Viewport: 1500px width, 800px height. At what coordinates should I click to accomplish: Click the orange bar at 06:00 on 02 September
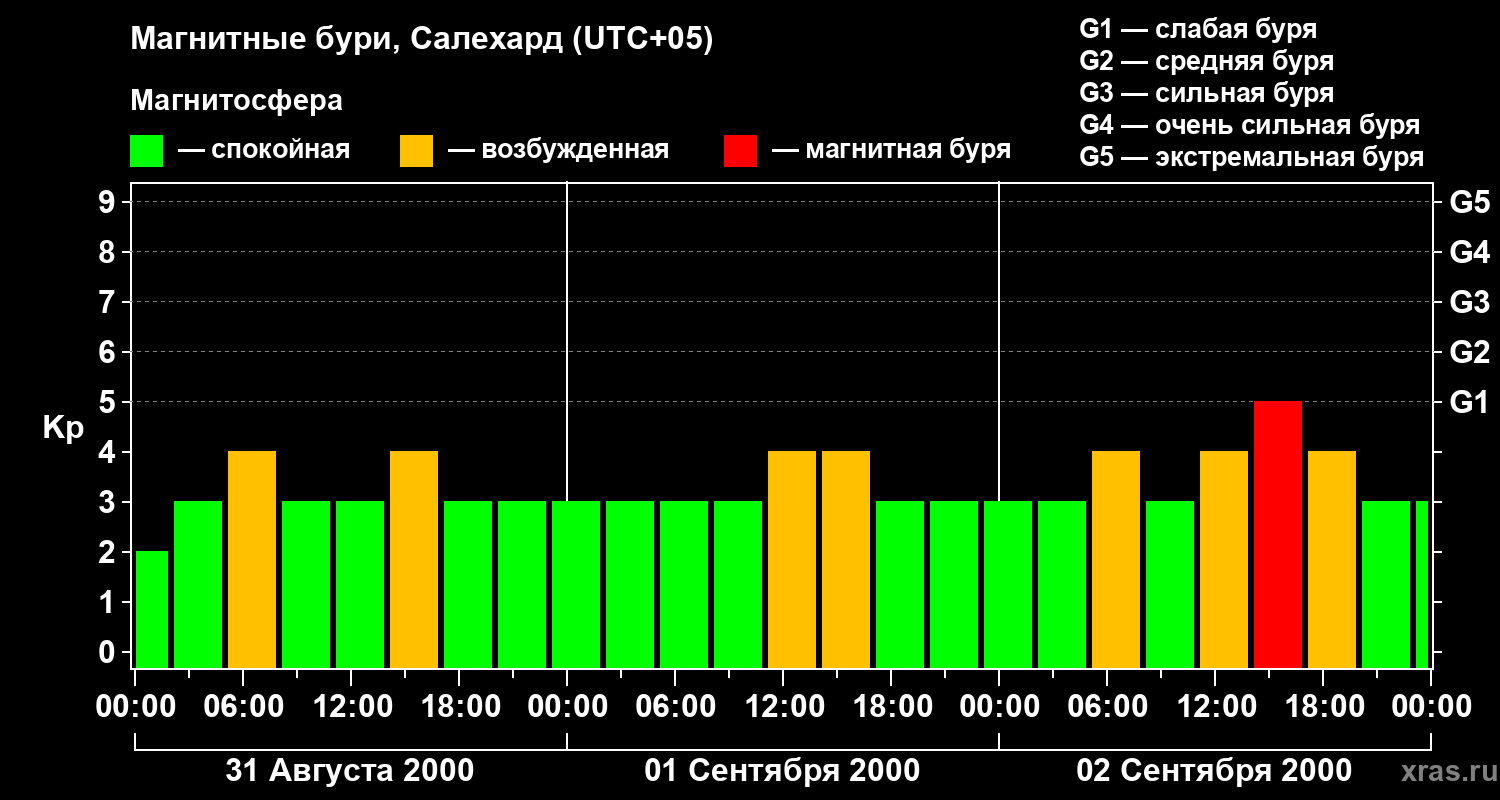coord(1116,560)
